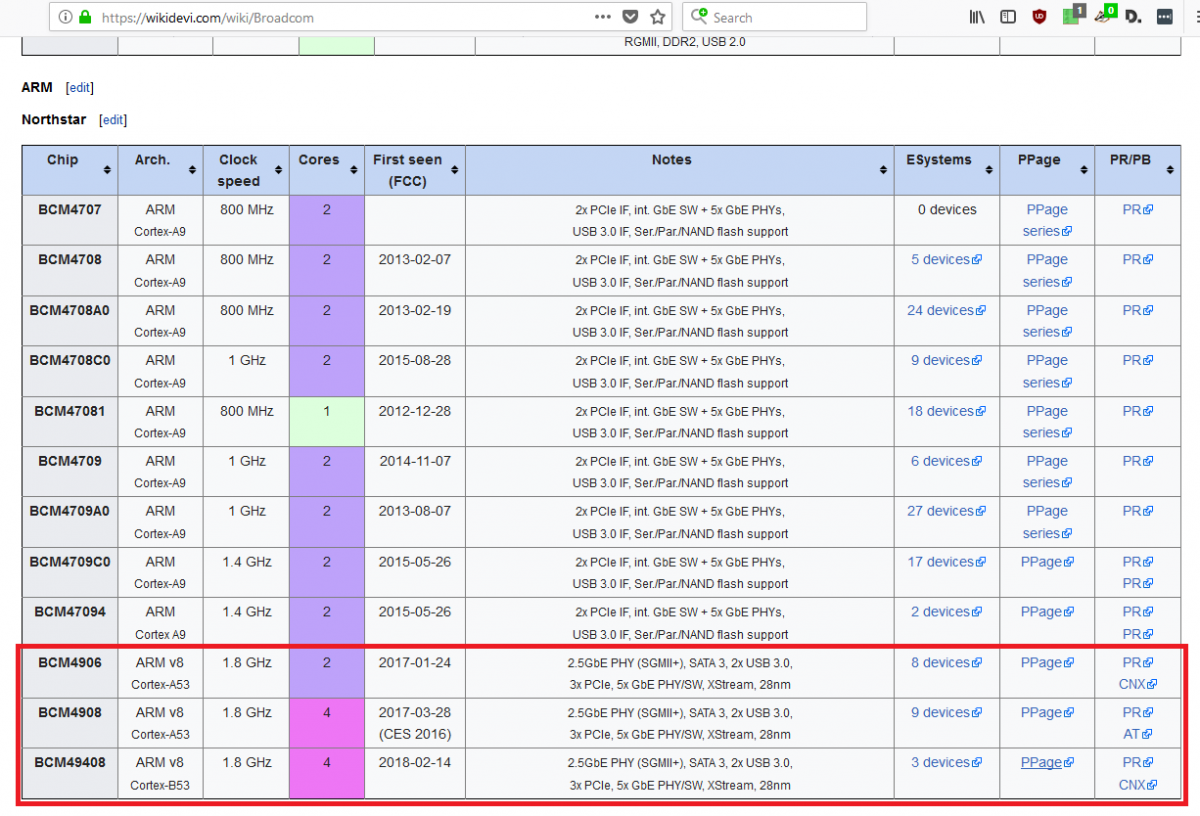Open the 2 devices link for BCM47094
Image resolution: width=1200 pixels, height=816 pixels.
pyautogui.click(x=946, y=612)
